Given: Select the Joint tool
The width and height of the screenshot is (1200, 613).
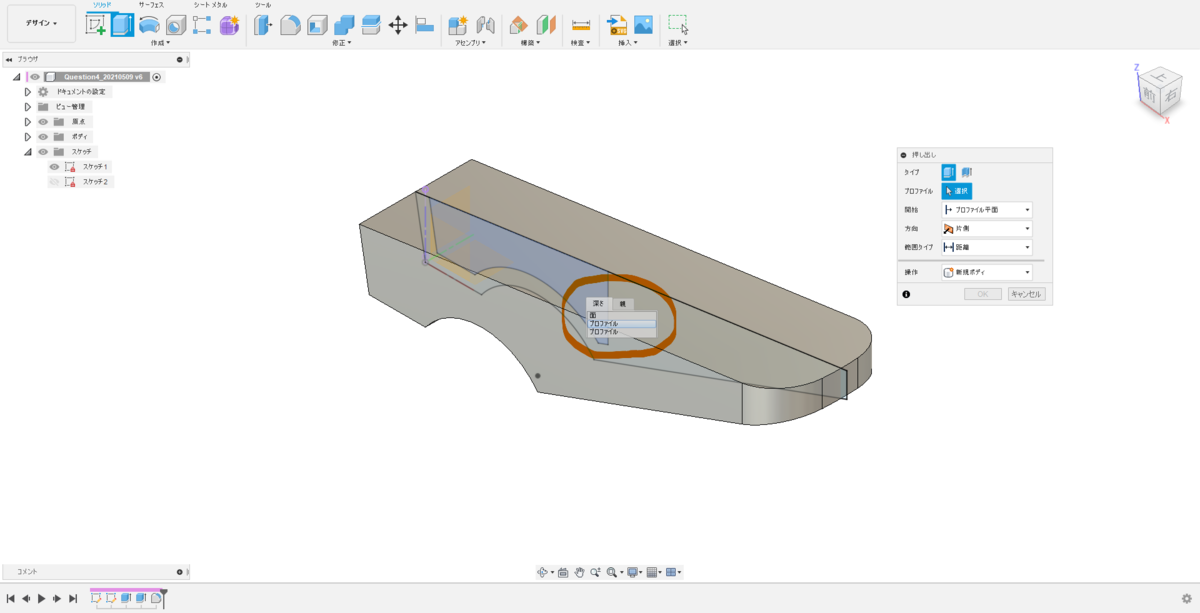Looking at the screenshot, I should (x=485, y=25).
